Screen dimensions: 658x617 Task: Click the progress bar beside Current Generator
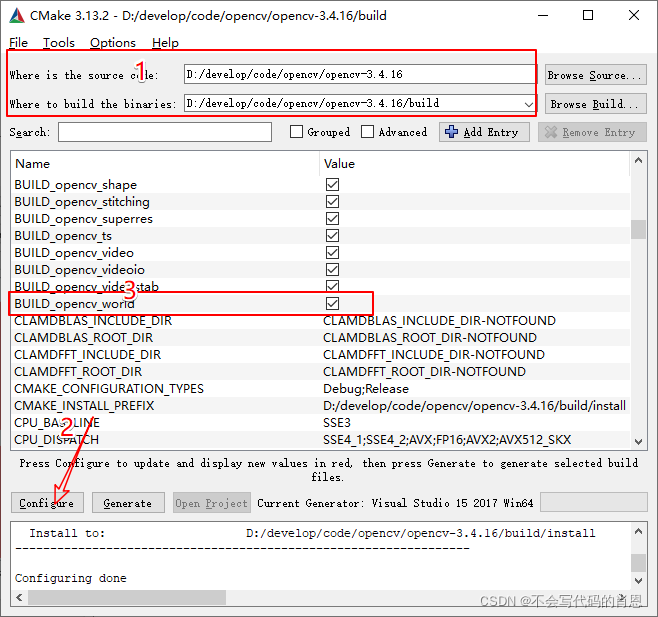pos(593,502)
